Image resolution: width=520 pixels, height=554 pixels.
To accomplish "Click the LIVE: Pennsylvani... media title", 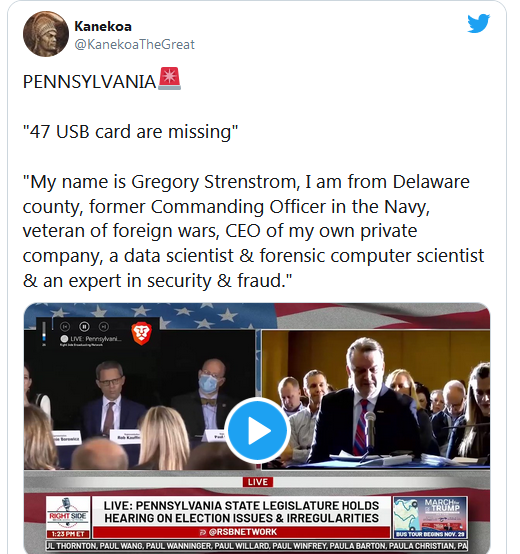I will coord(91,338).
